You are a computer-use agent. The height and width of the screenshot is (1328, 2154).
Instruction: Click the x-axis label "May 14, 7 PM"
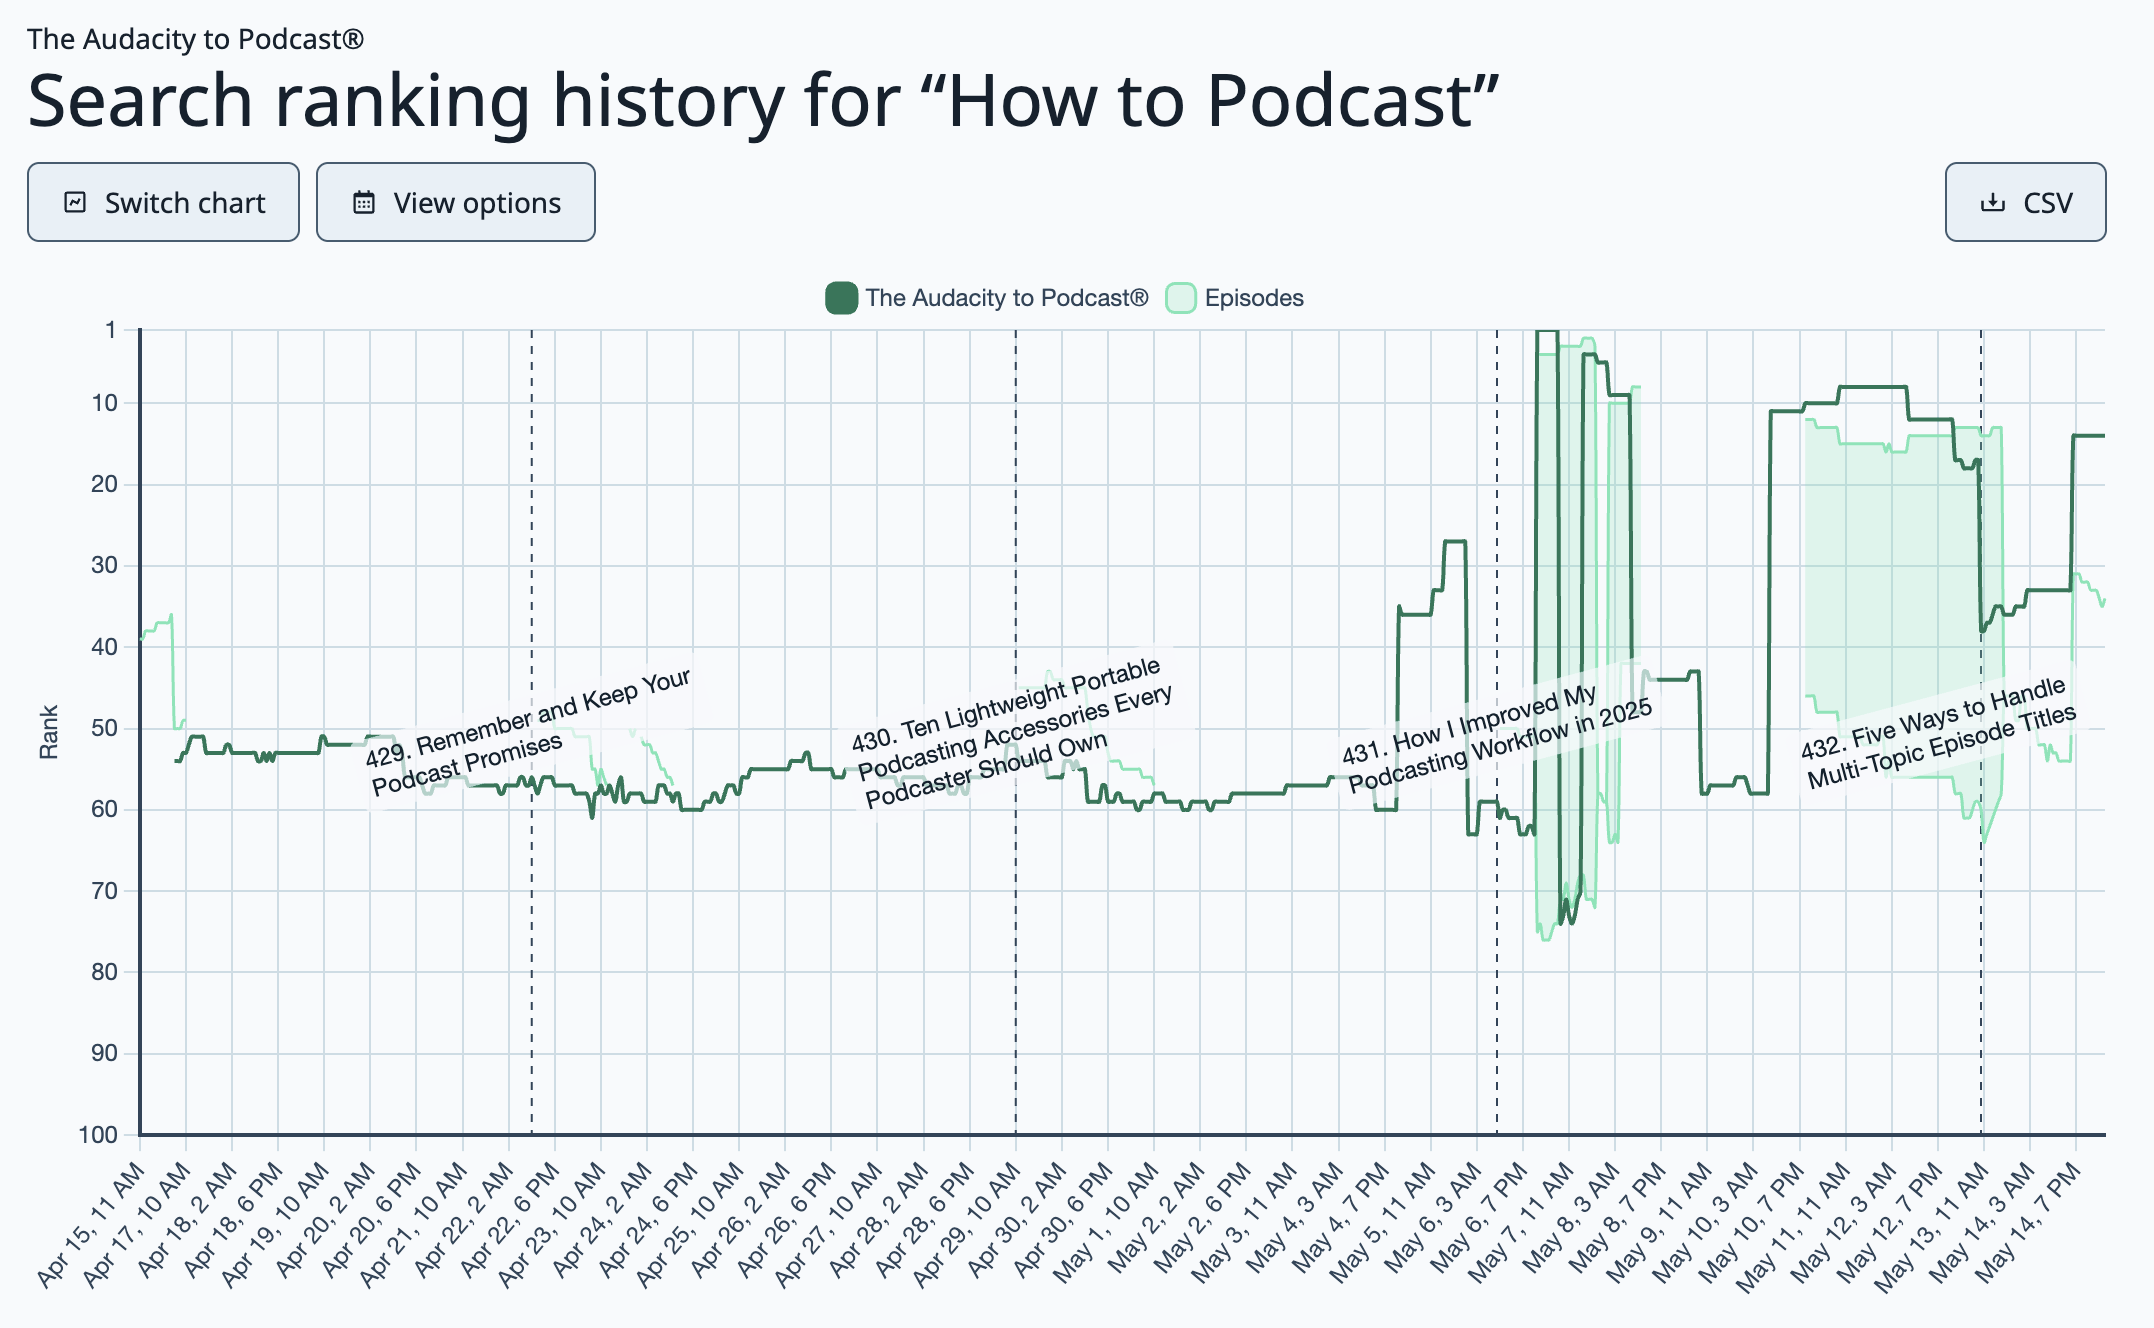pyautogui.click(x=2031, y=1221)
